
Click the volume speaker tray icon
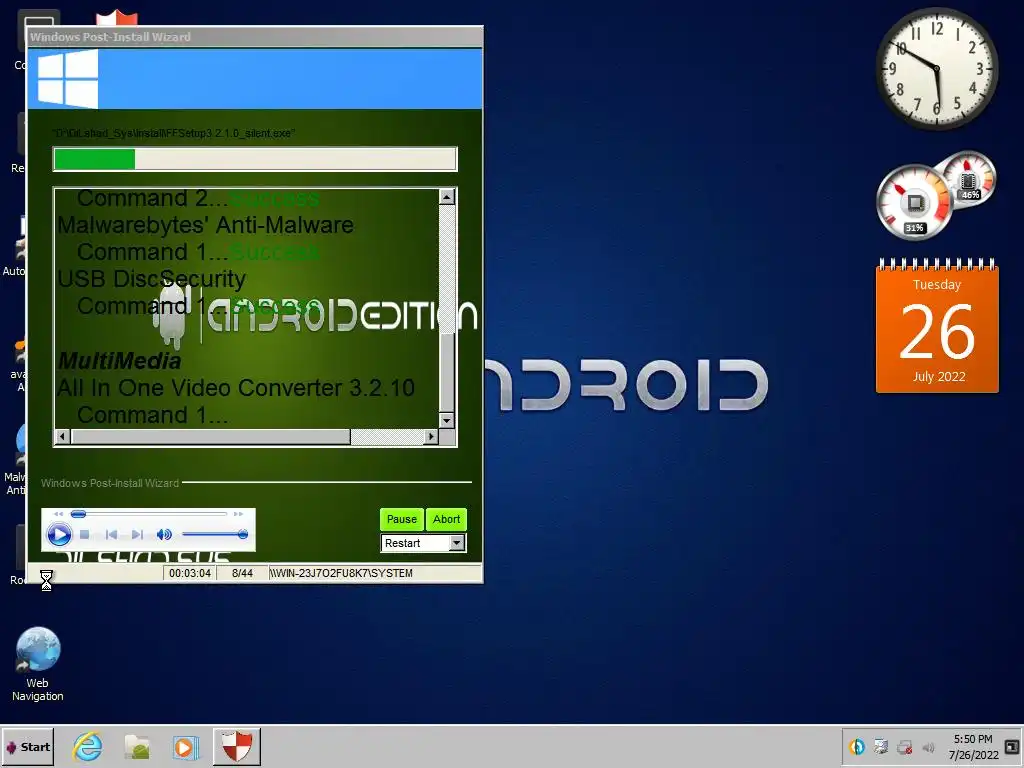pos(928,747)
